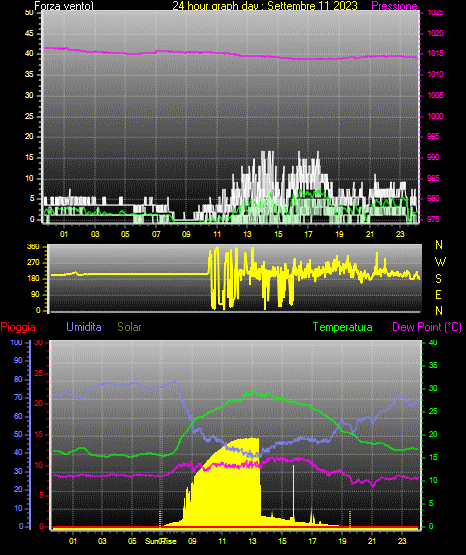The width and height of the screenshot is (466, 555).
Task: Click the 24 hour graph day title
Action: (265, 6)
